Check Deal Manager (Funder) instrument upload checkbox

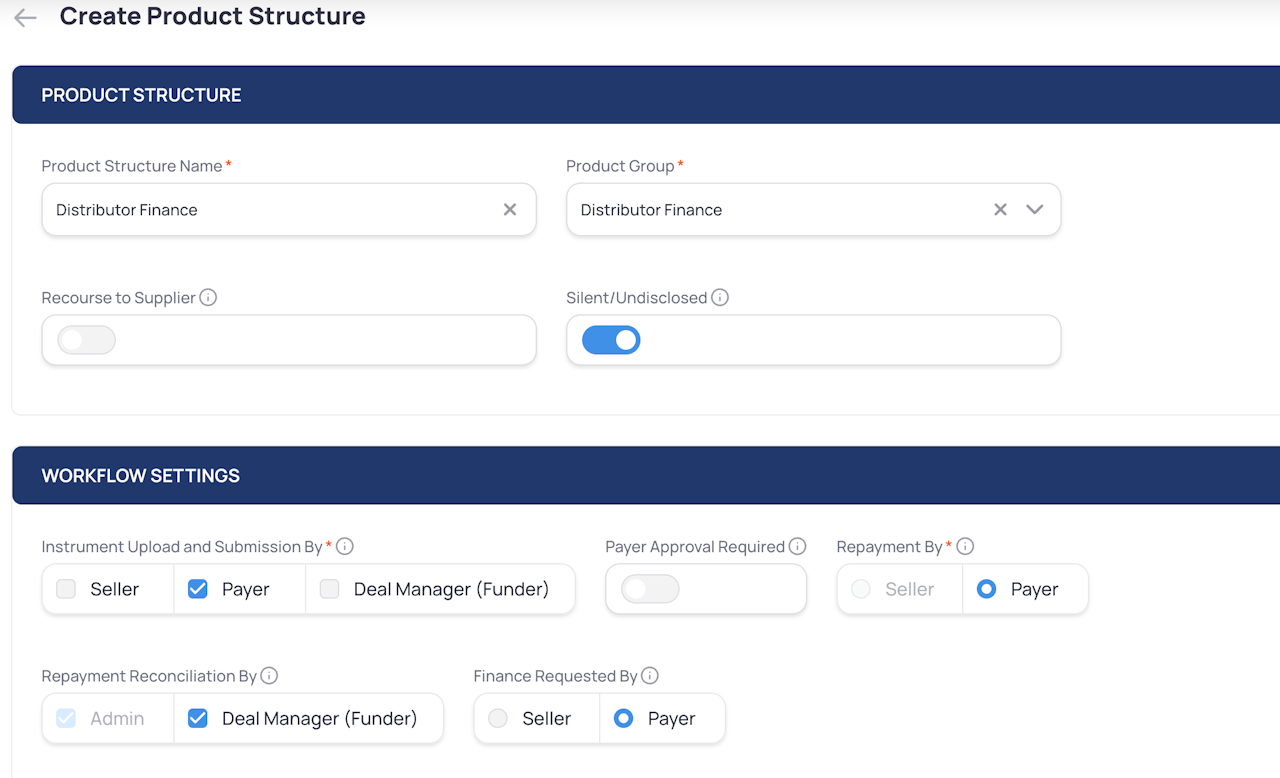tap(330, 589)
